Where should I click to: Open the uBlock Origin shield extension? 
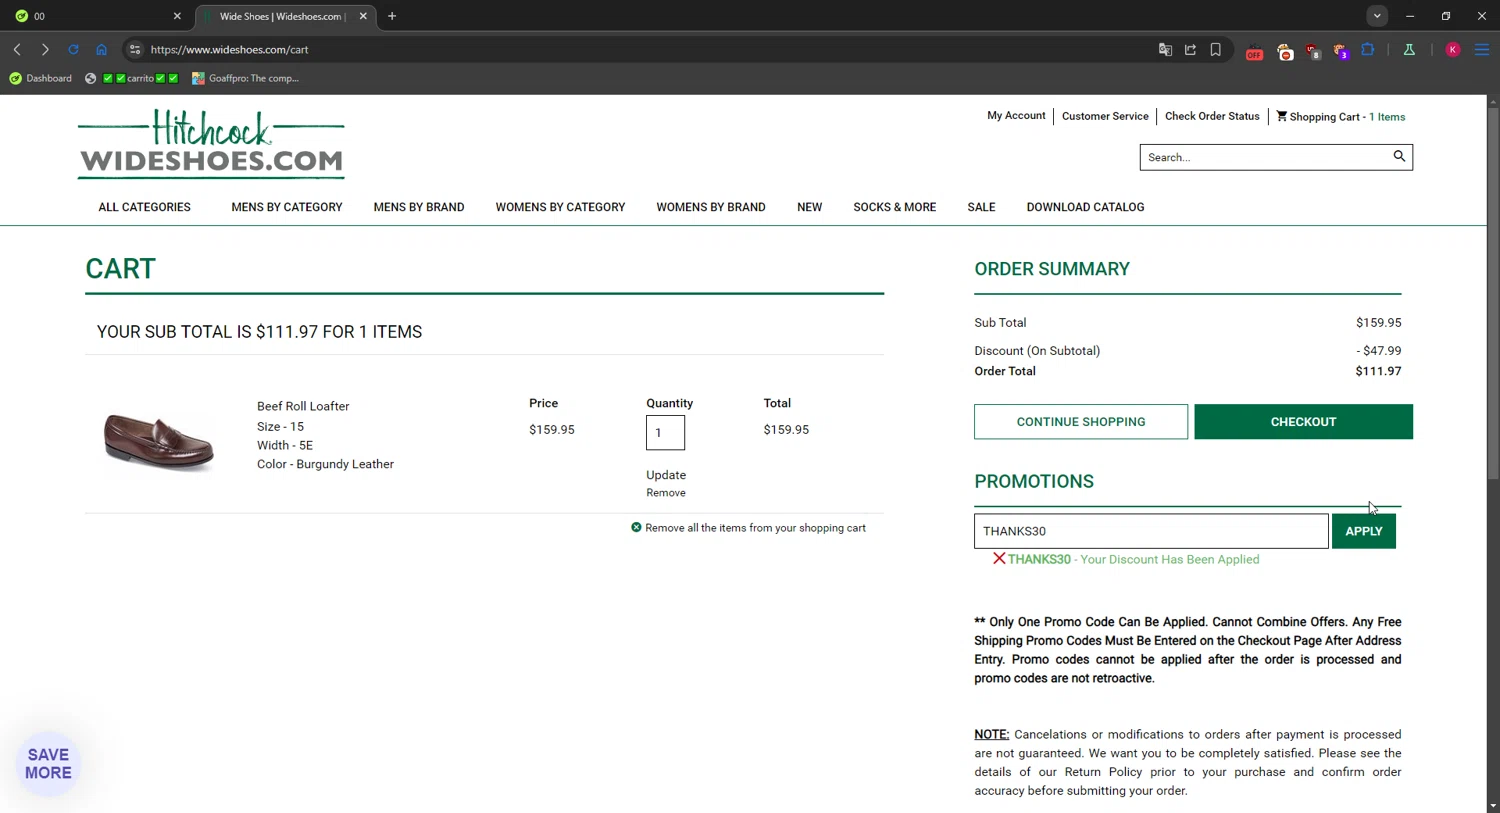click(1313, 51)
